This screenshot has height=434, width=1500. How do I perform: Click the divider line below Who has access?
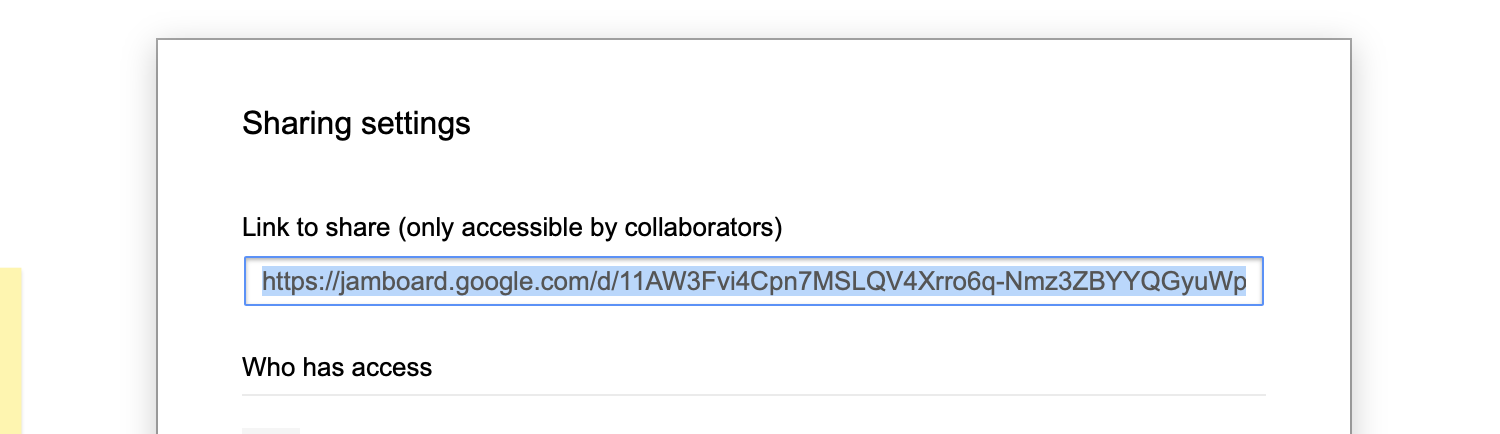[x=754, y=395]
